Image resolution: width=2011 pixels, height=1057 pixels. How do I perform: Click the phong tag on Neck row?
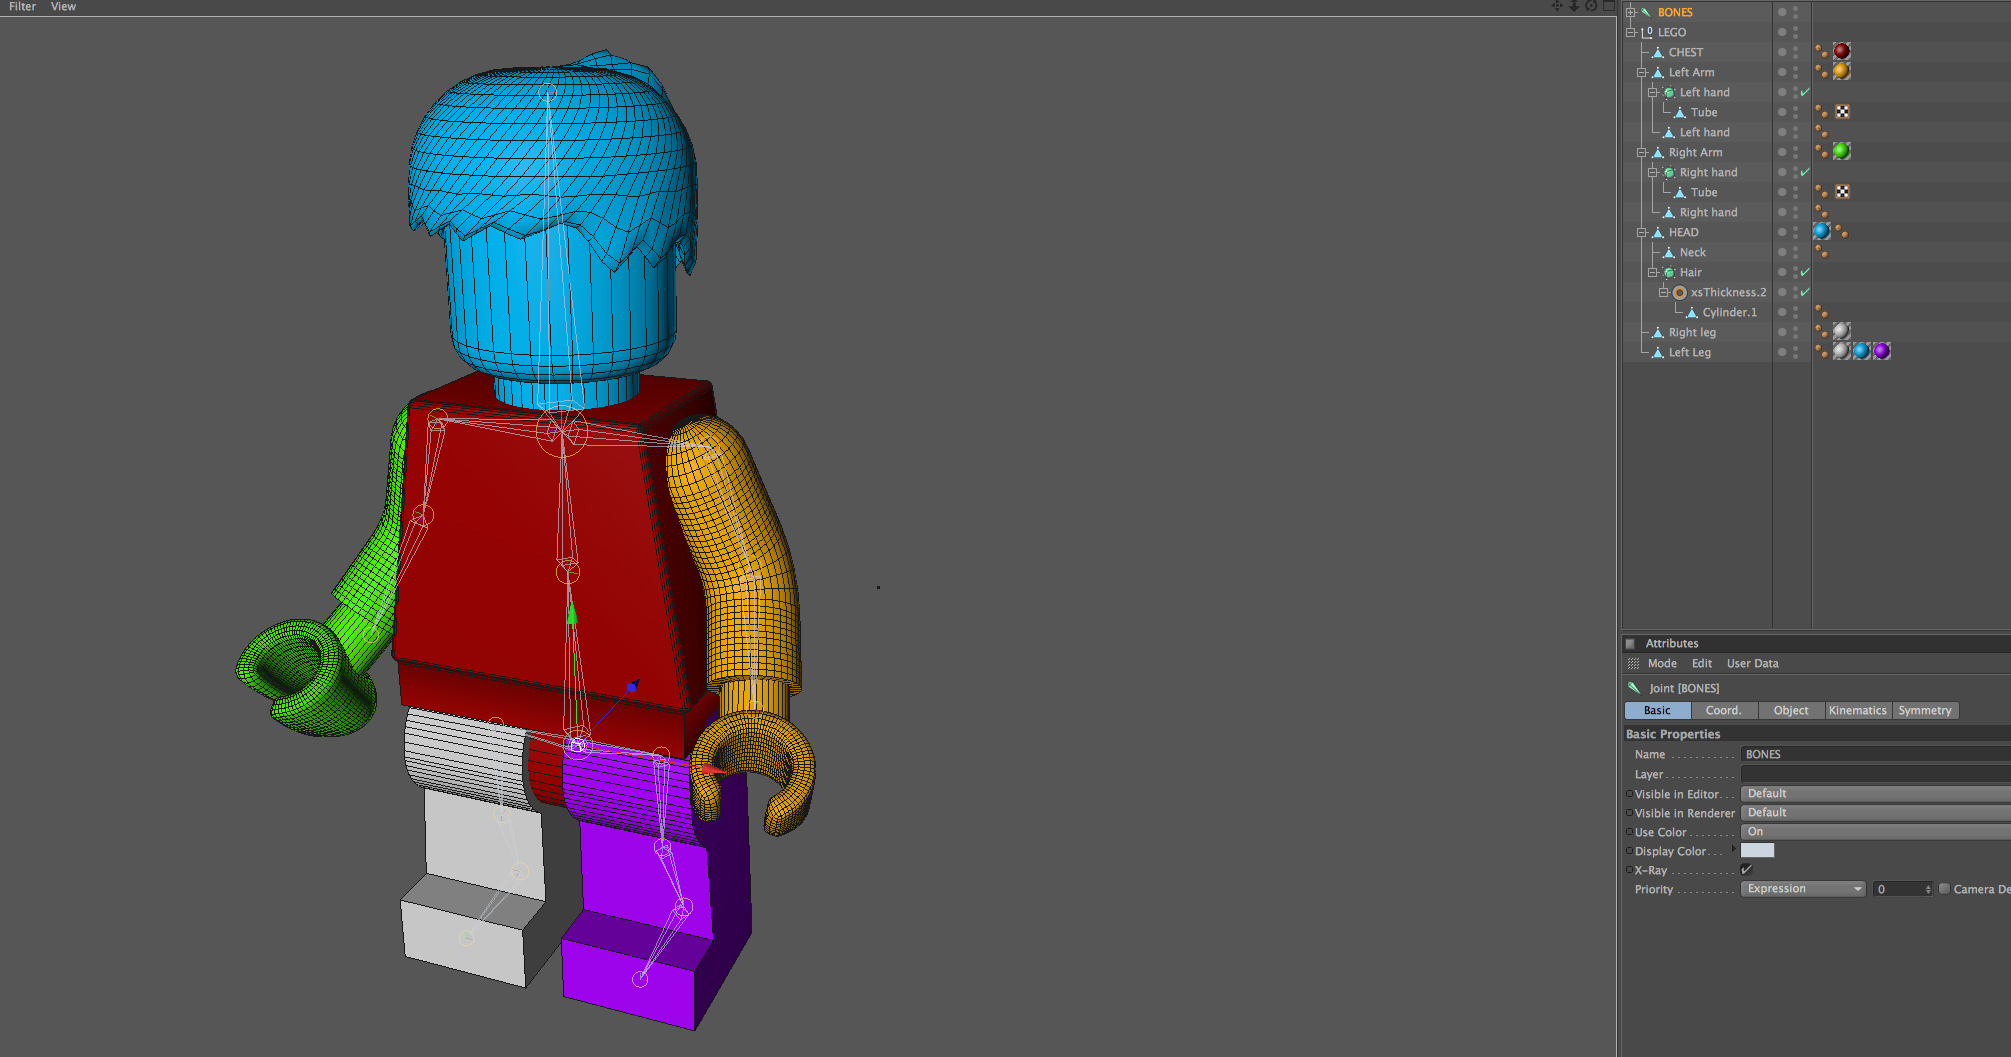pos(1822,251)
